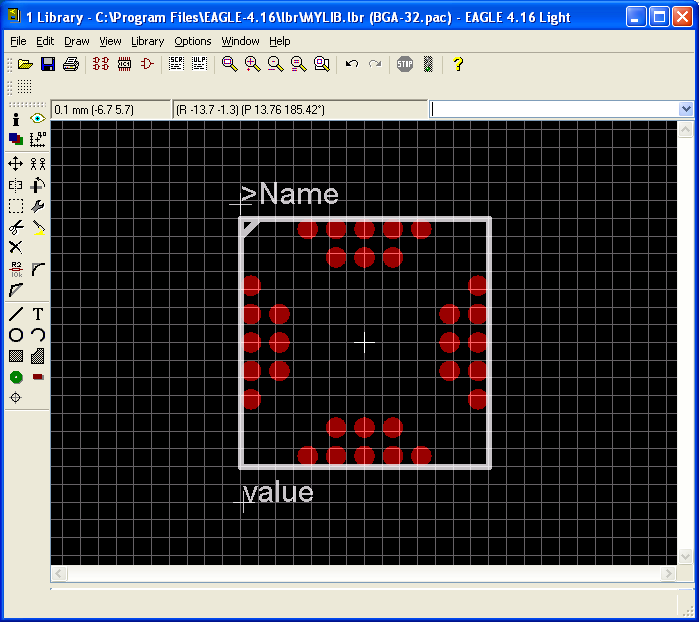Select the Text tool
699x622 pixels.
[38, 314]
